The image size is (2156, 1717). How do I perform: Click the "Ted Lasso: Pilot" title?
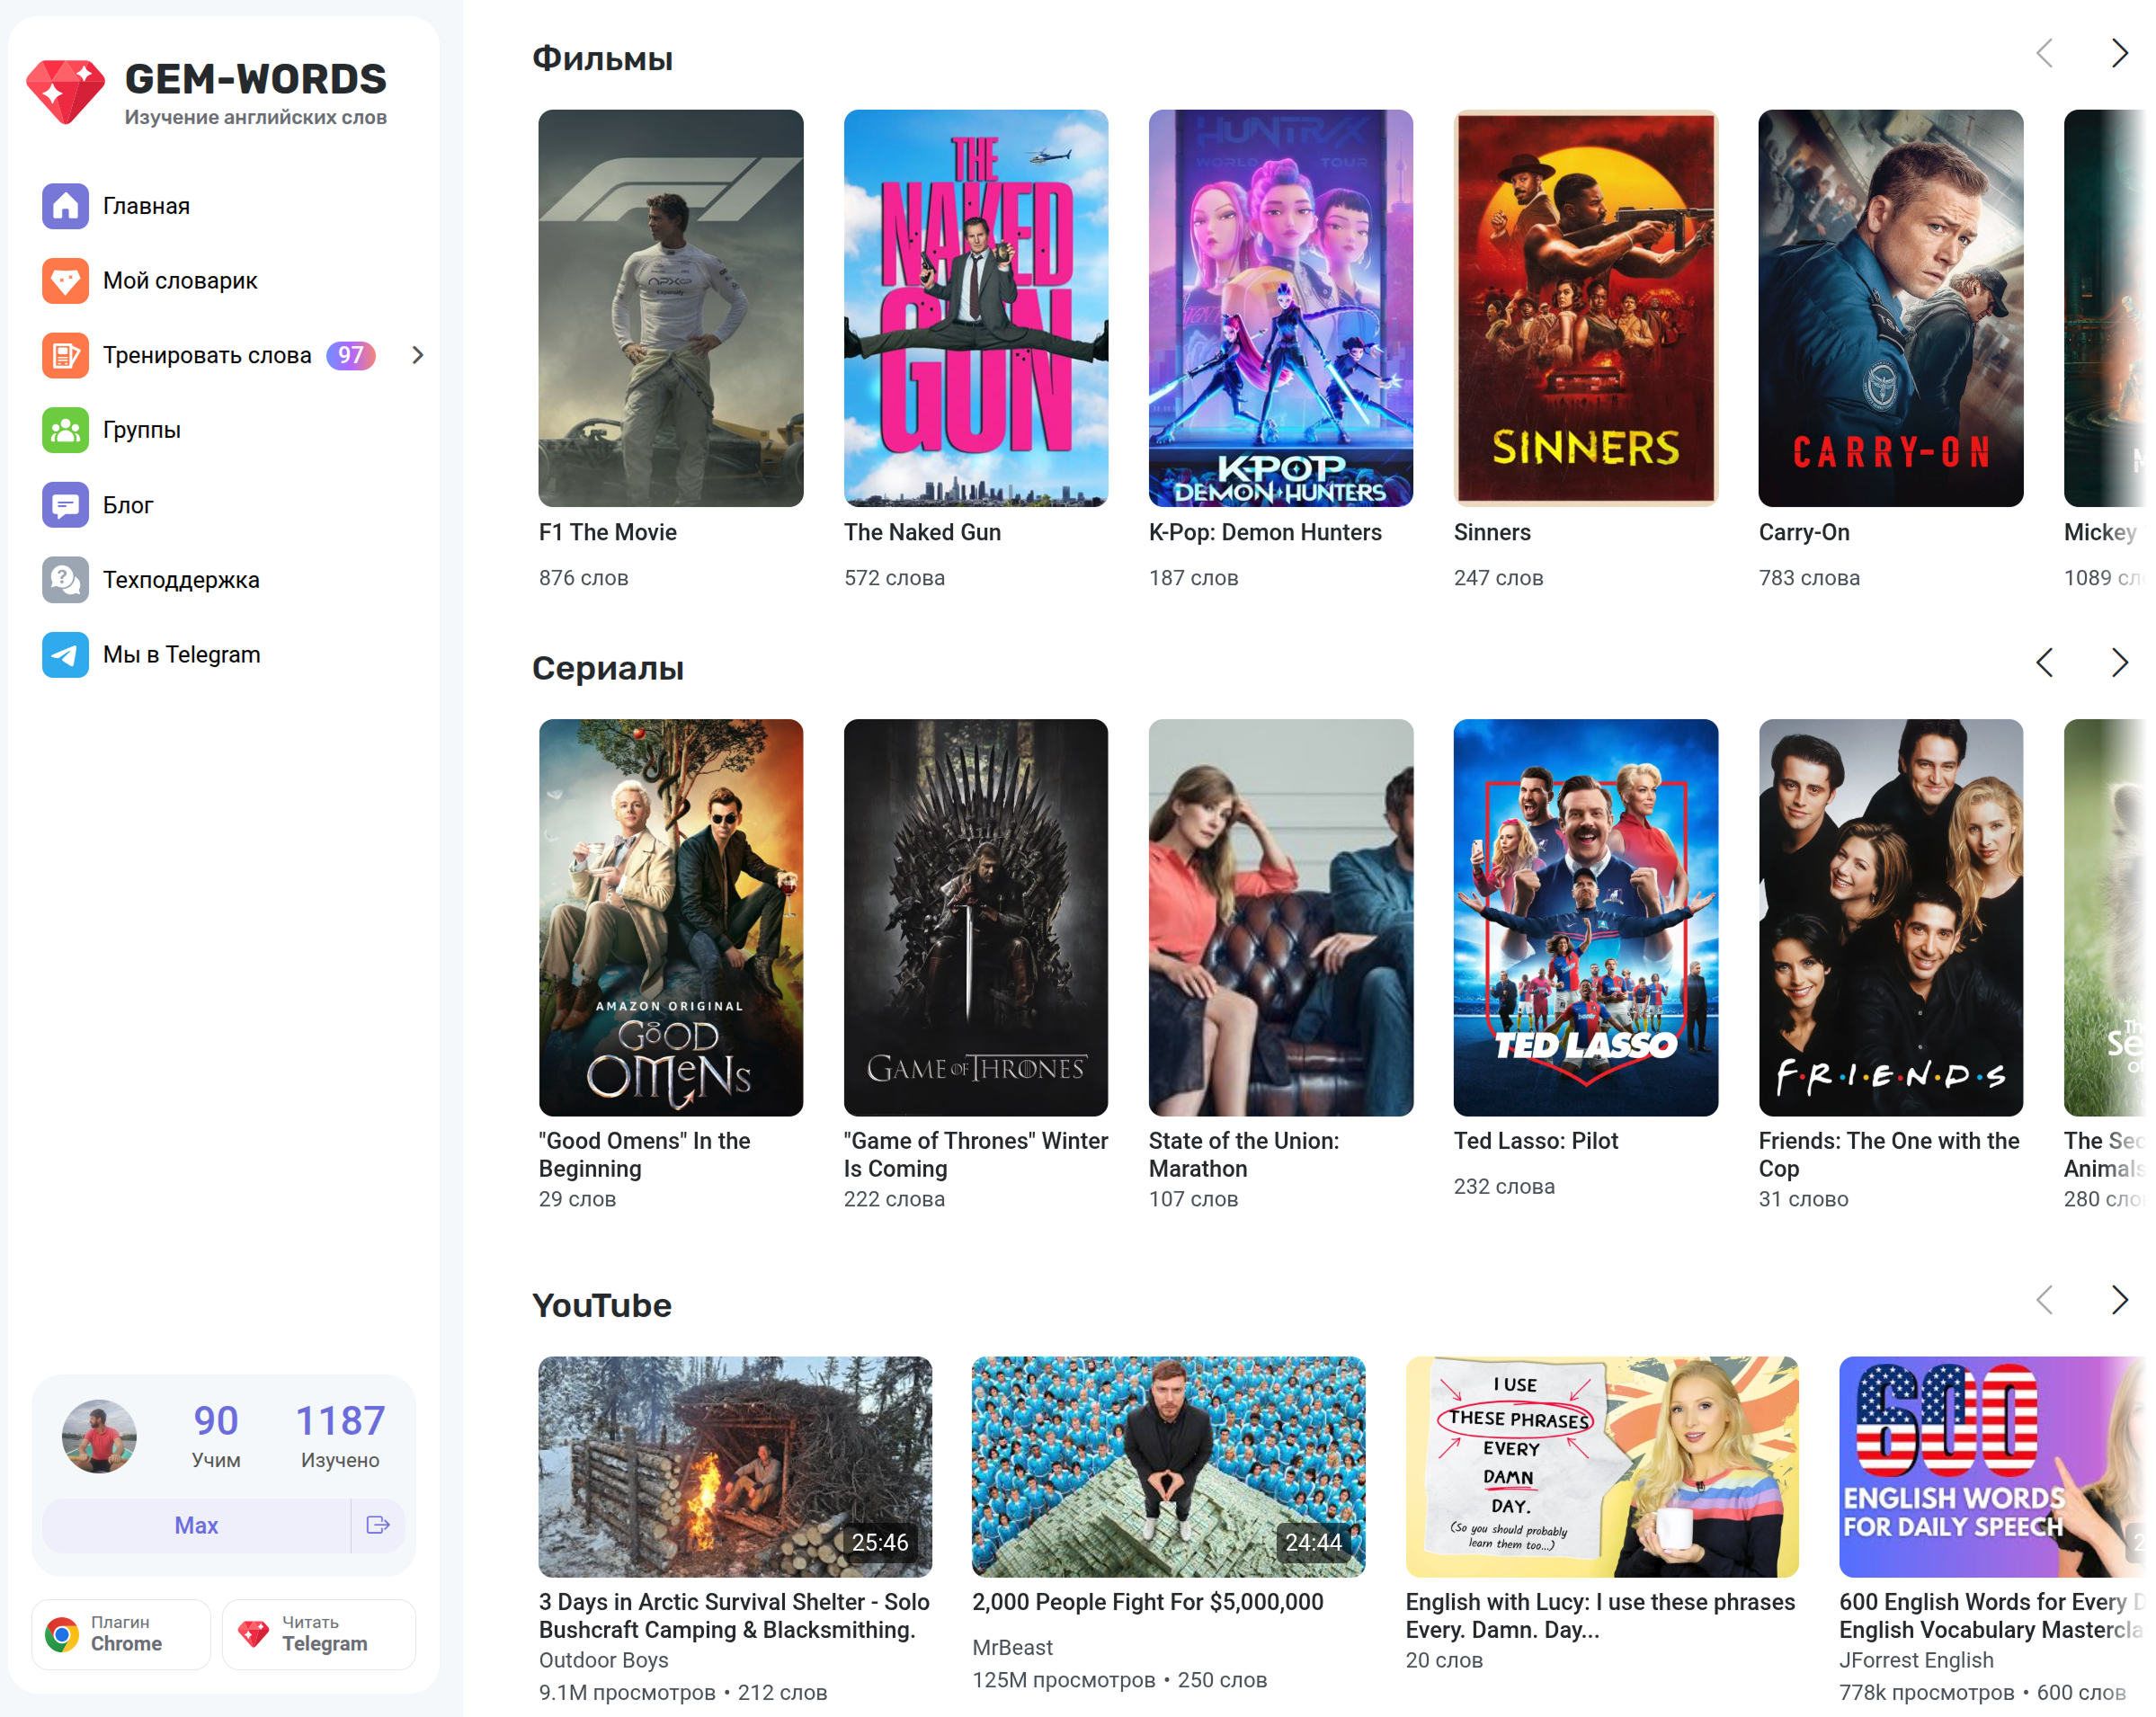(1536, 1141)
